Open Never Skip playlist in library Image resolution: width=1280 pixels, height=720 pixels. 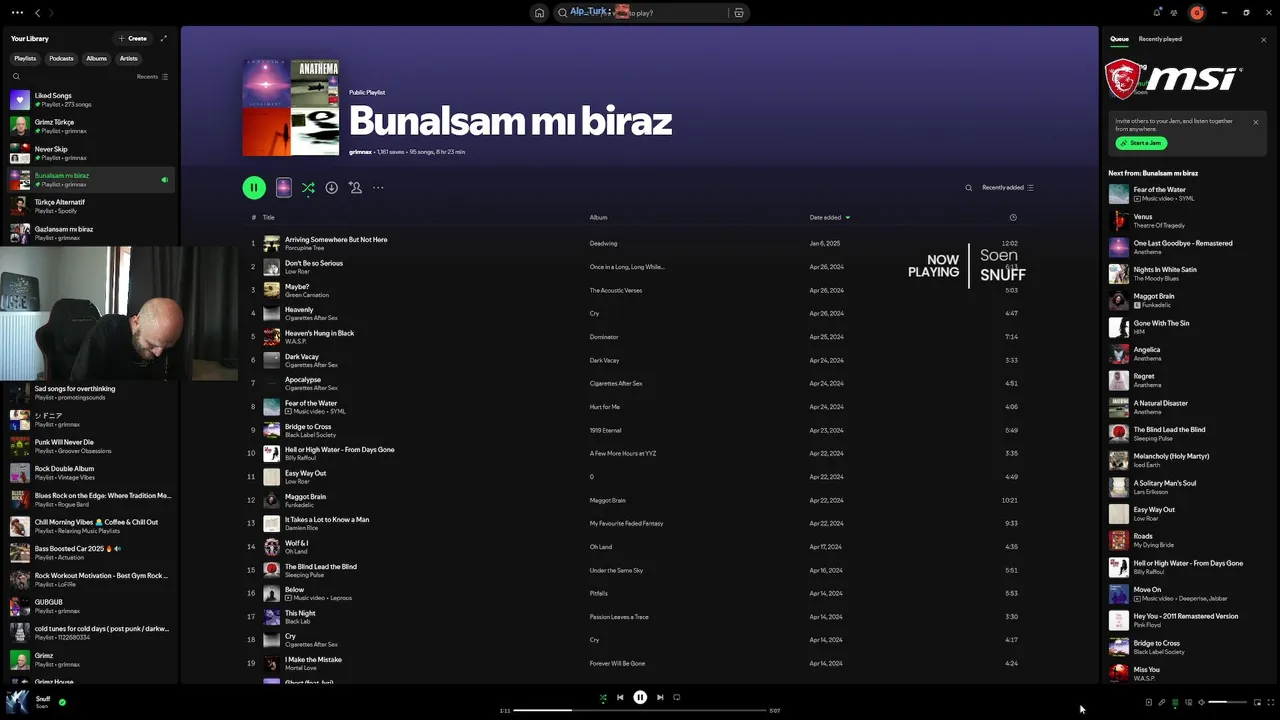point(90,153)
